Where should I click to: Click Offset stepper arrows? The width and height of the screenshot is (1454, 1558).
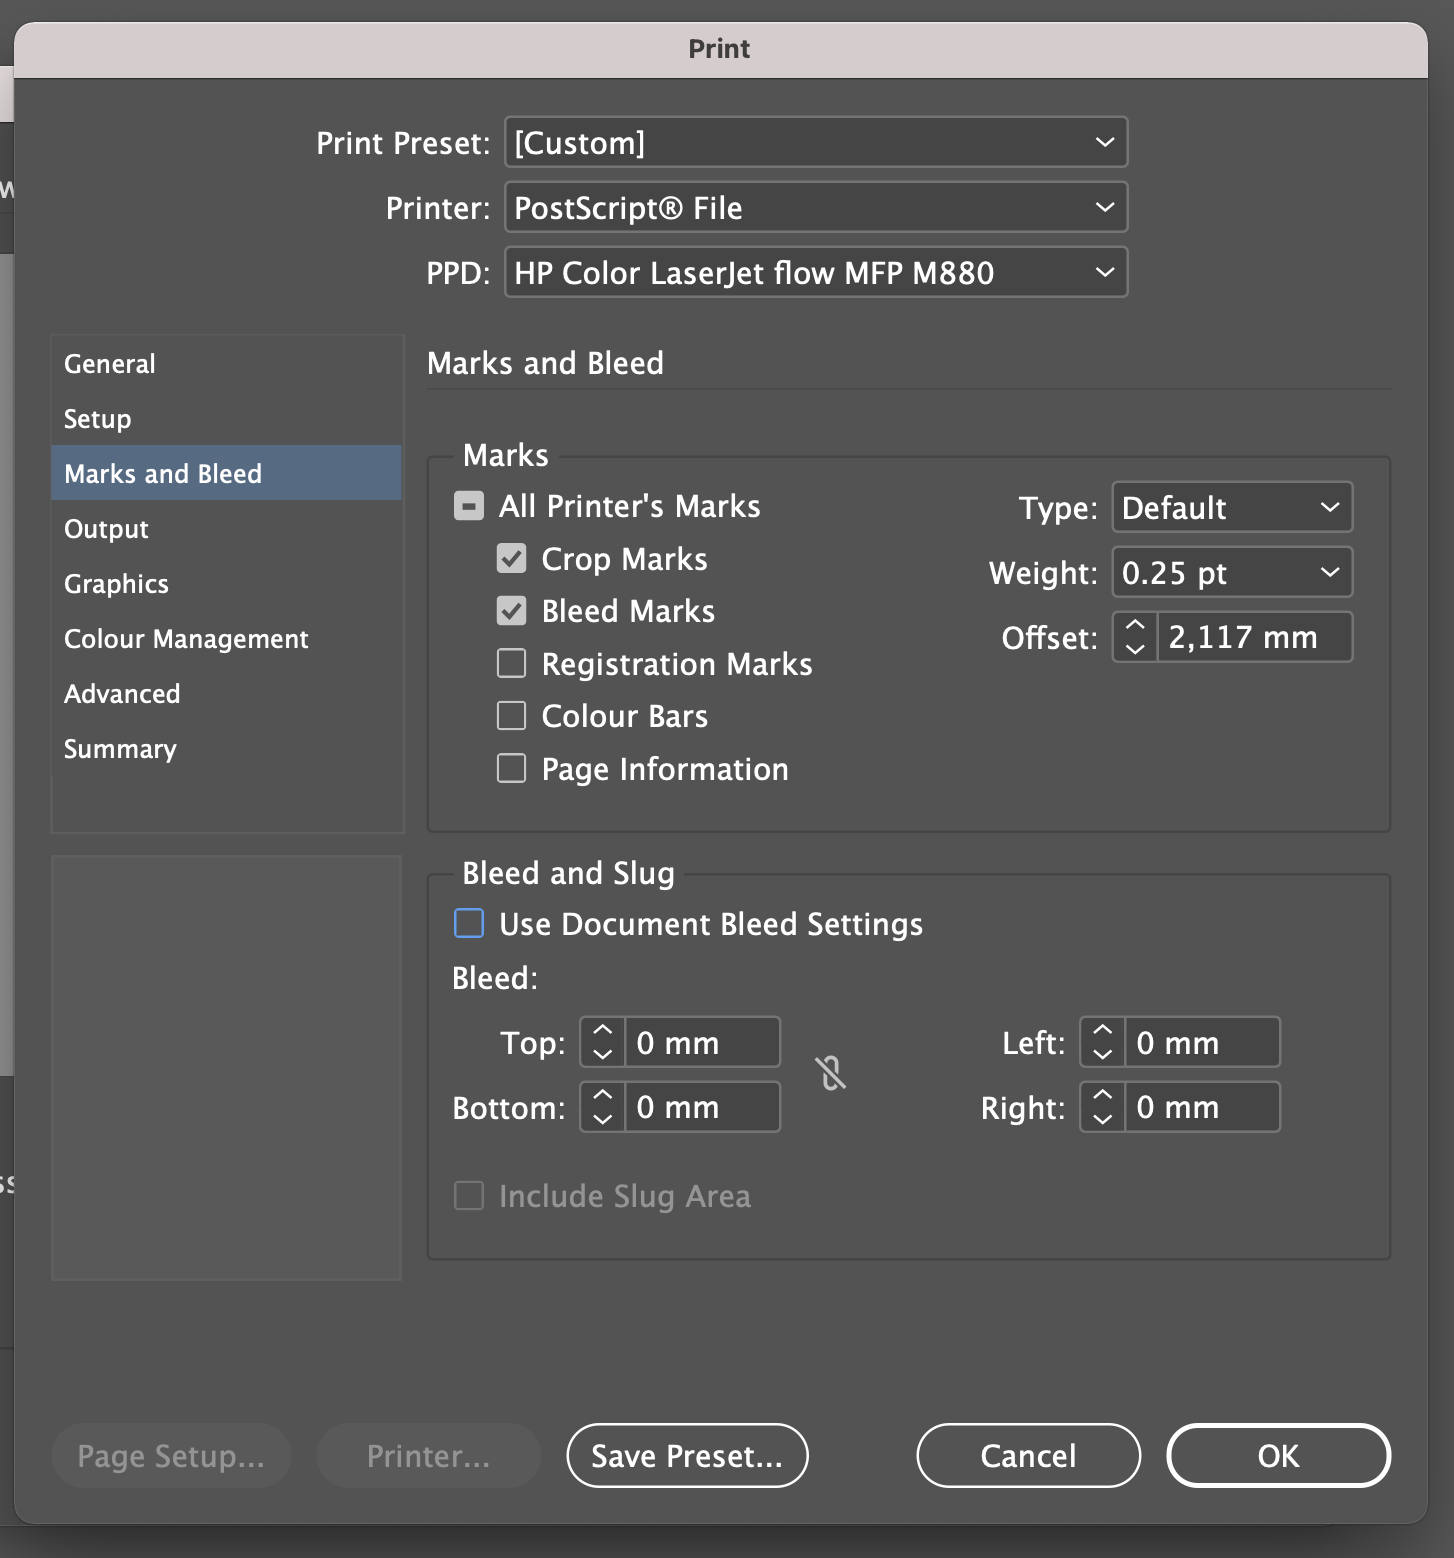click(x=1135, y=637)
